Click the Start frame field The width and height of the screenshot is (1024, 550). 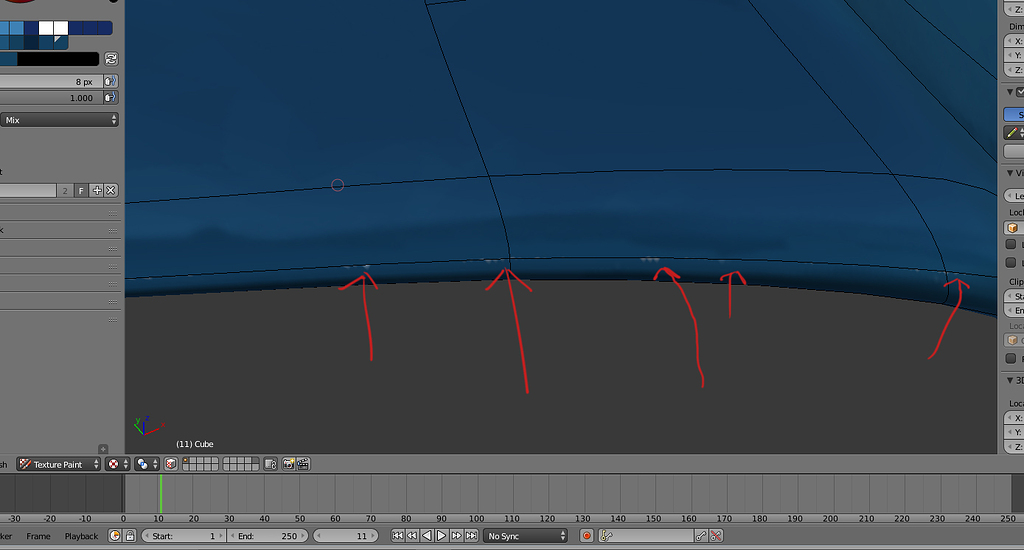pyautogui.click(x=184, y=536)
